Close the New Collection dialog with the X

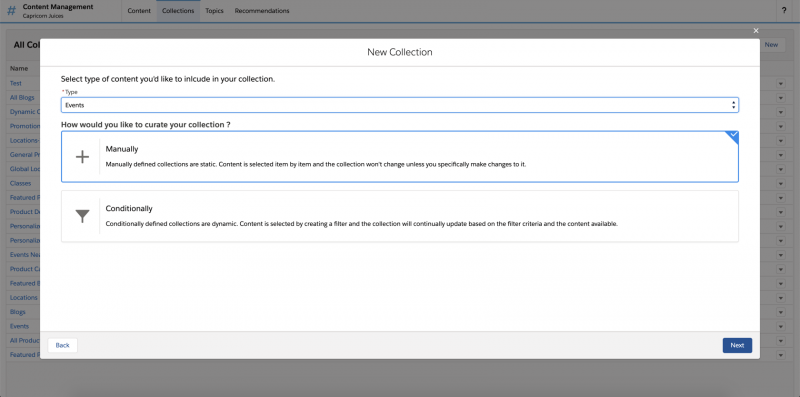point(756,31)
